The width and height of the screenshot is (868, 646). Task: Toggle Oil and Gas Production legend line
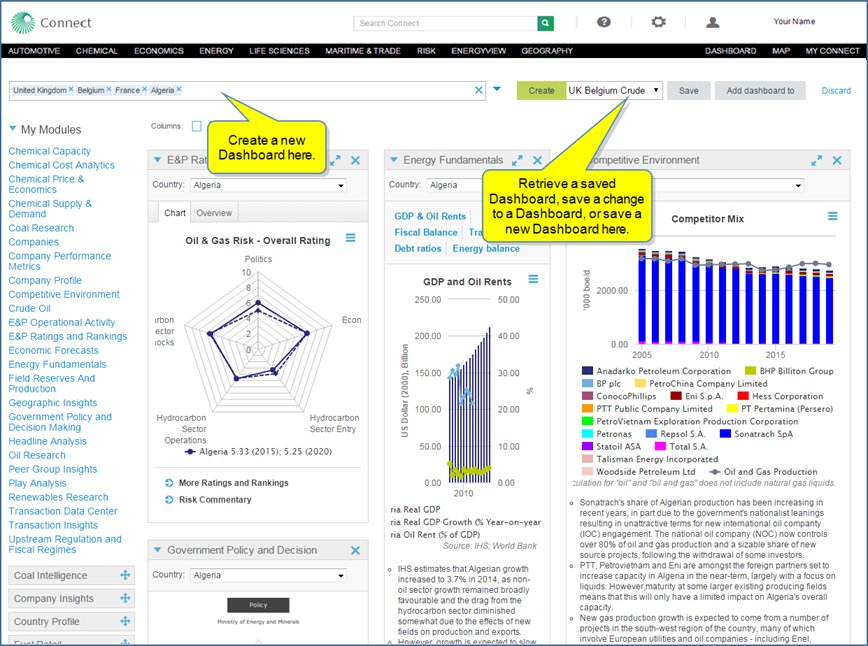coord(763,472)
